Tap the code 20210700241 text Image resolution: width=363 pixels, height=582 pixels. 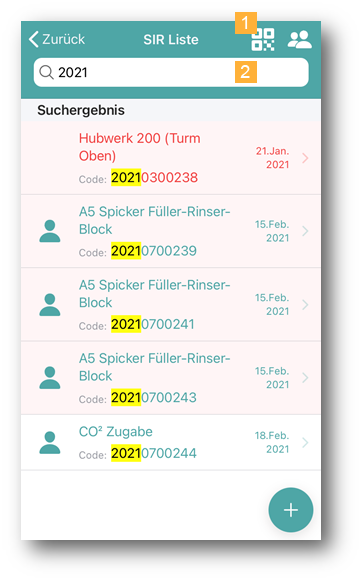[153, 324]
